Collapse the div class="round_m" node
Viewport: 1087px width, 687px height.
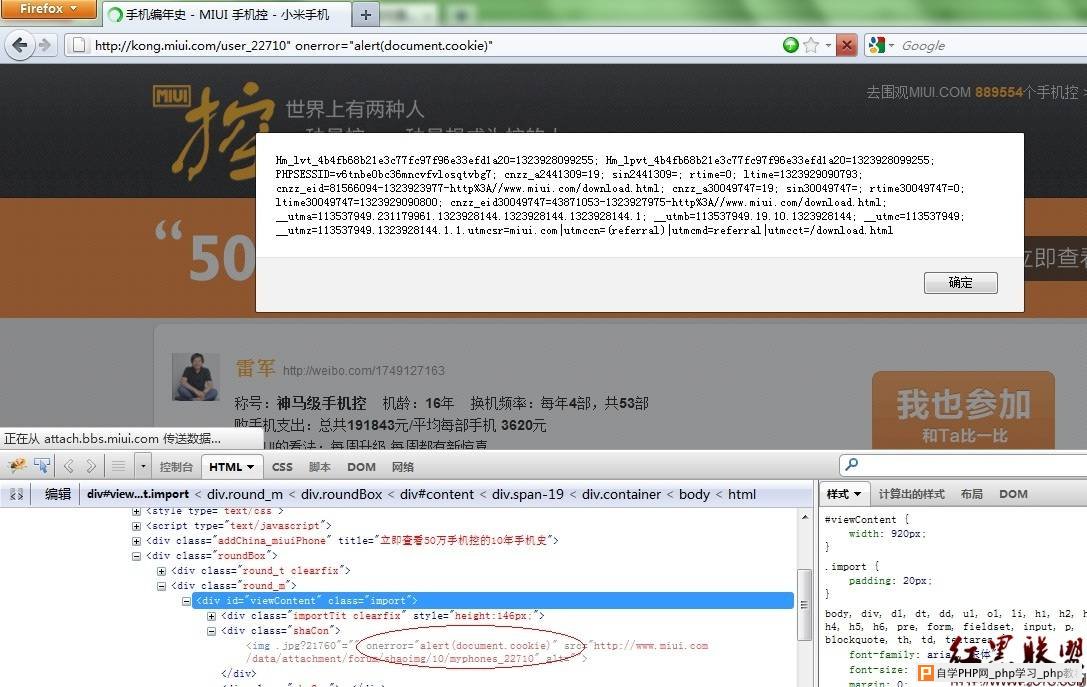point(162,586)
